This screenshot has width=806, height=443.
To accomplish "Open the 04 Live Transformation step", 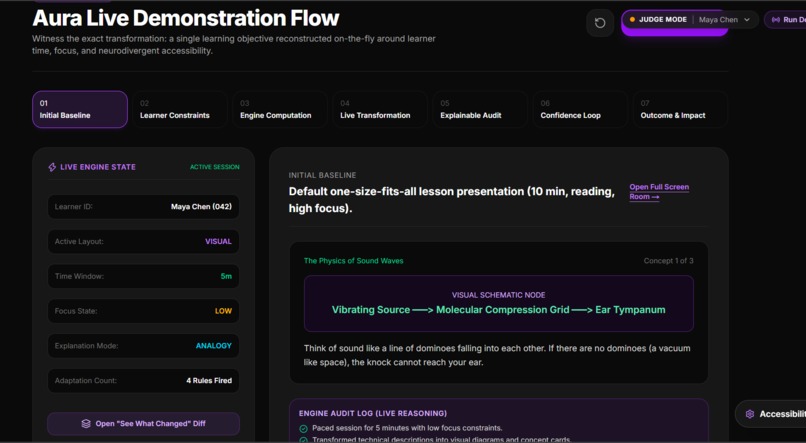I will point(380,109).
